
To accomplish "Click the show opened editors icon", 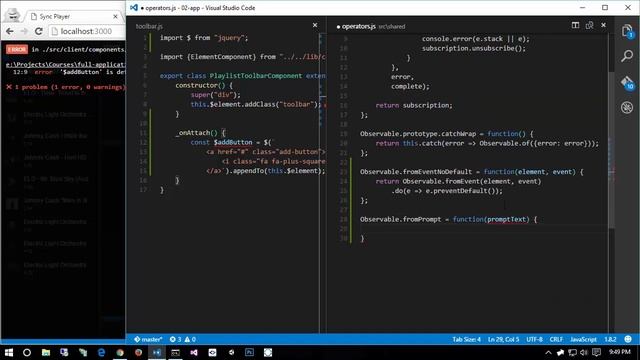I will [589, 25].
